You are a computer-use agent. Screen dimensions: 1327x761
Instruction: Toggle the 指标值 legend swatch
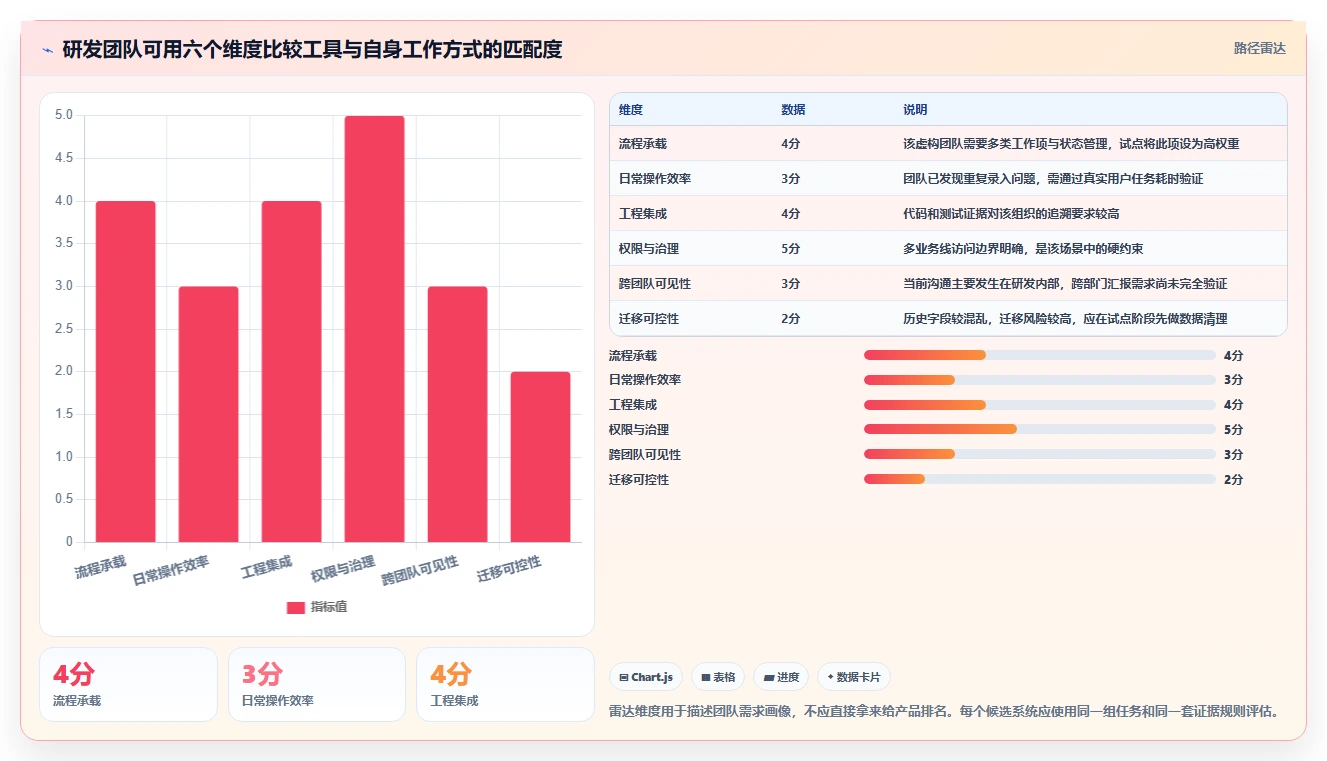click(296, 607)
